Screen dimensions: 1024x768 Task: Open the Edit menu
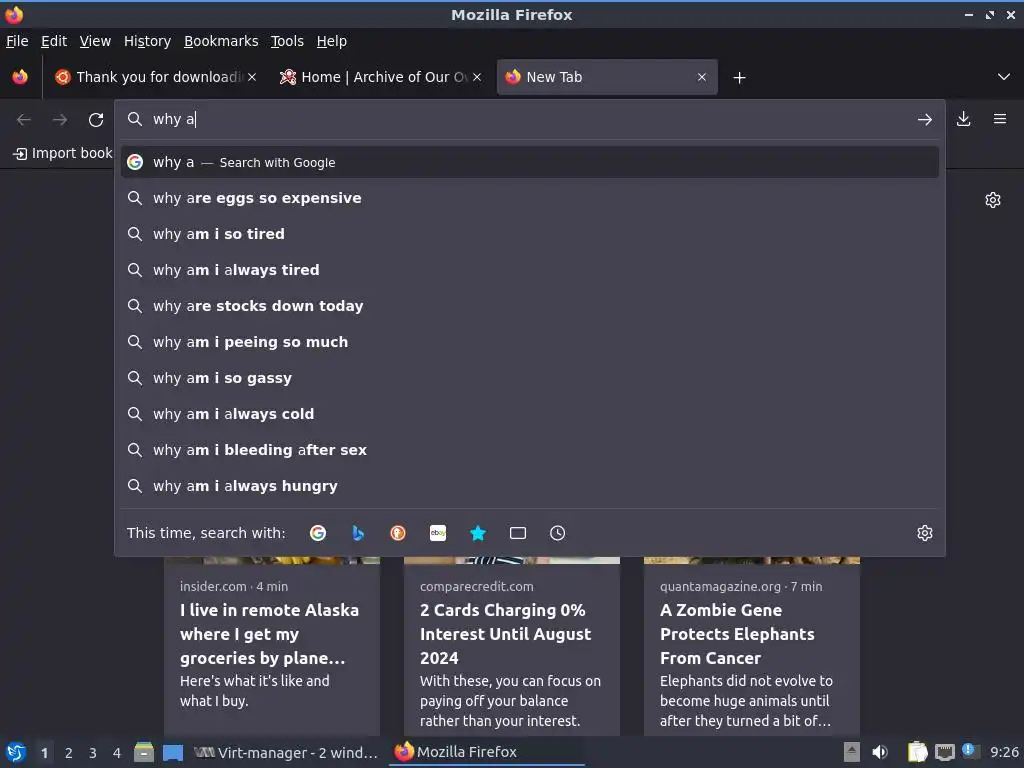click(x=54, y=41)
